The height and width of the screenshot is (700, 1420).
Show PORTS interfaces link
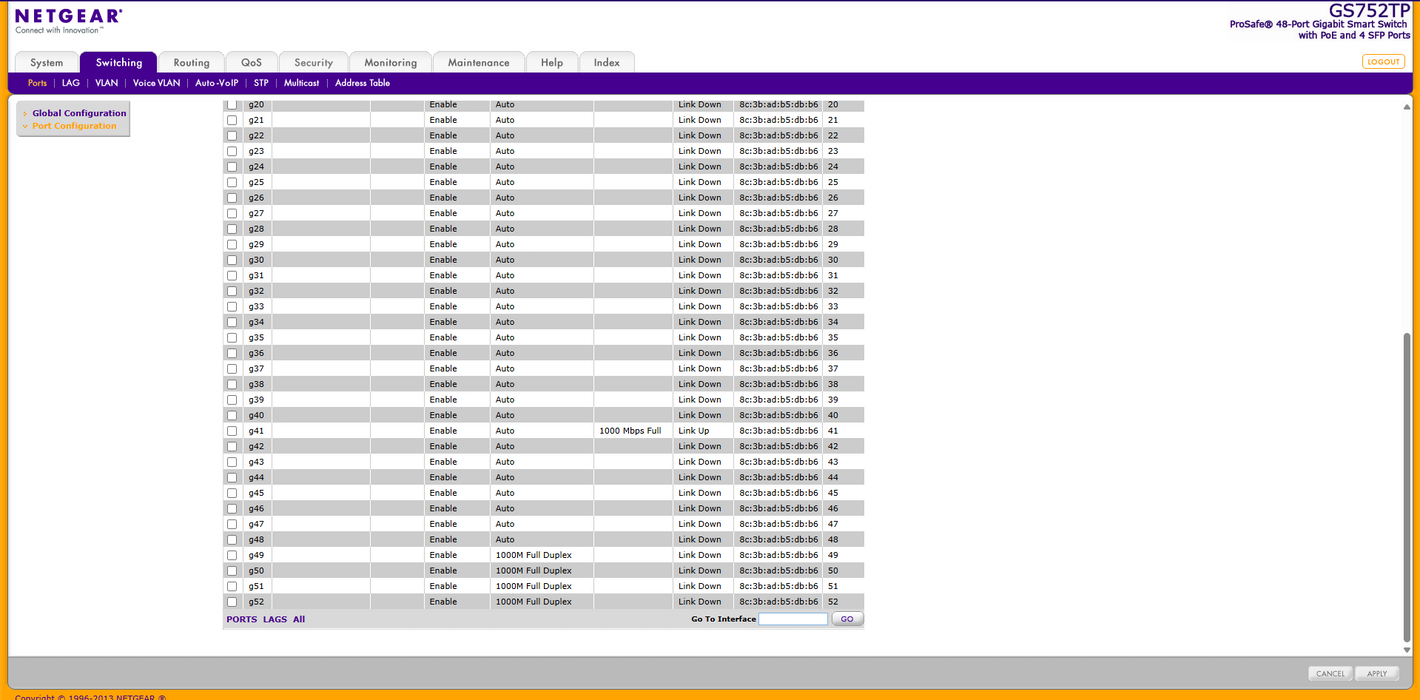241,620
